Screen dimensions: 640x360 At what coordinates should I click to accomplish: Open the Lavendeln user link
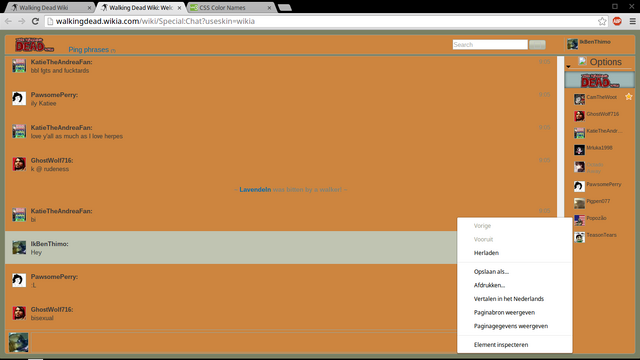pyautogui.click(x=255, y=189)
